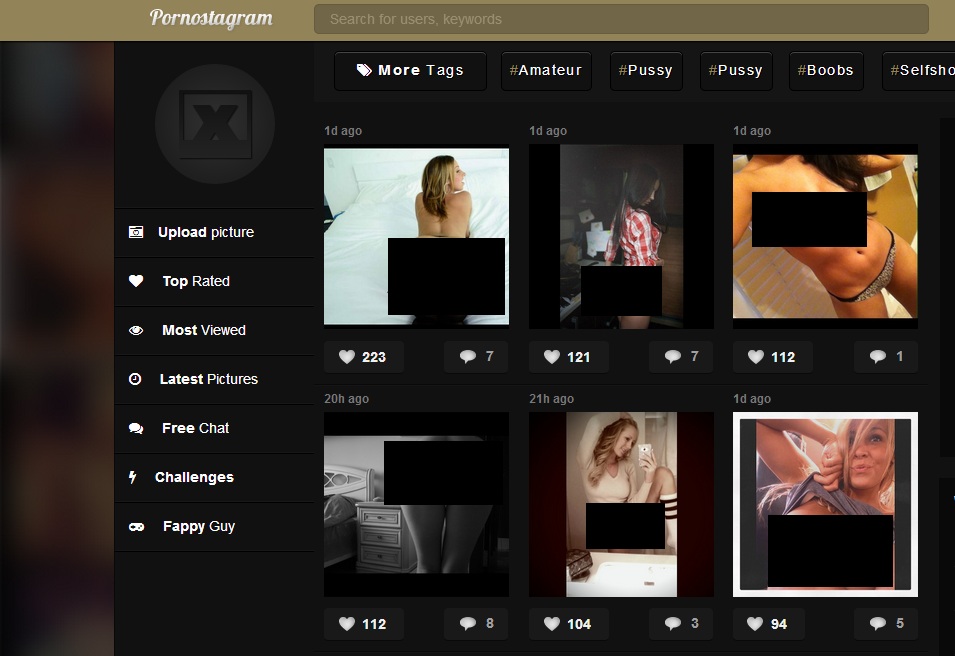Go to the site logo homepage link
This screenshot has height=656, width=955.
coord(210,18)
